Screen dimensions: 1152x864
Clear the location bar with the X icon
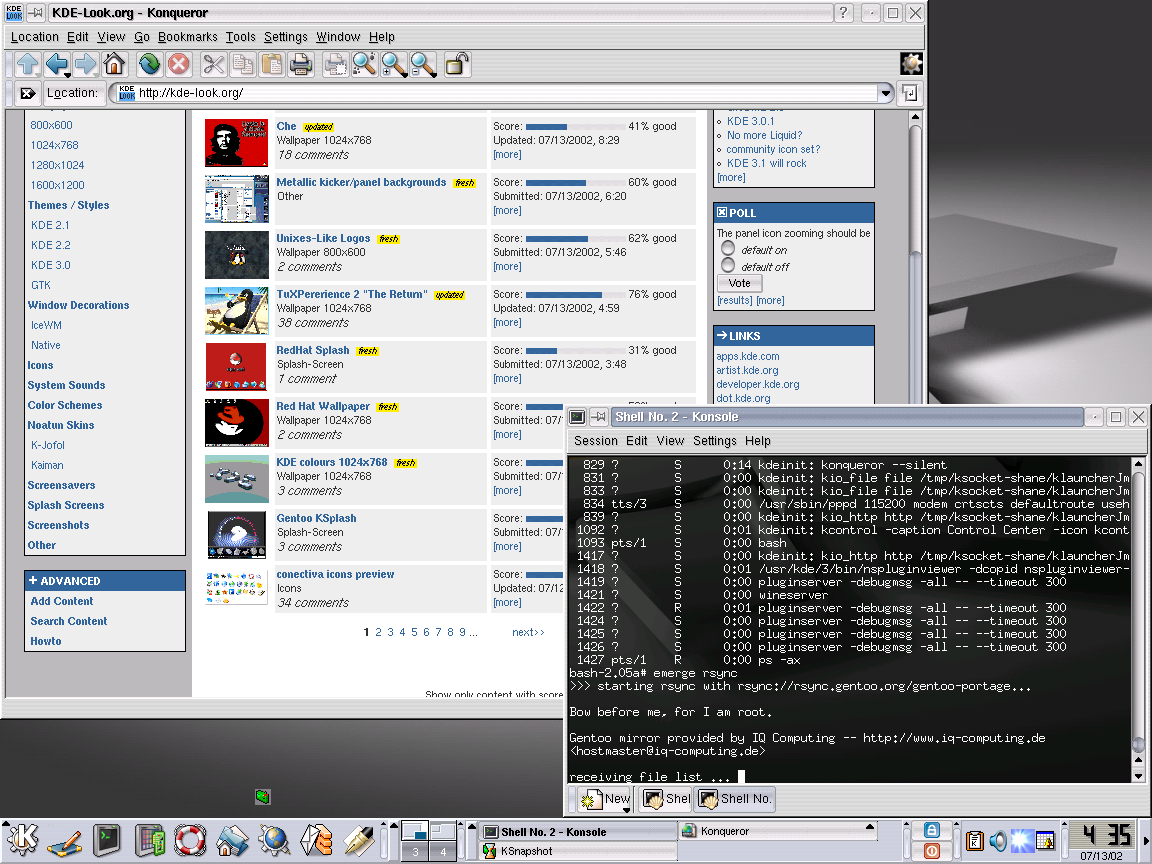(28, 93)
